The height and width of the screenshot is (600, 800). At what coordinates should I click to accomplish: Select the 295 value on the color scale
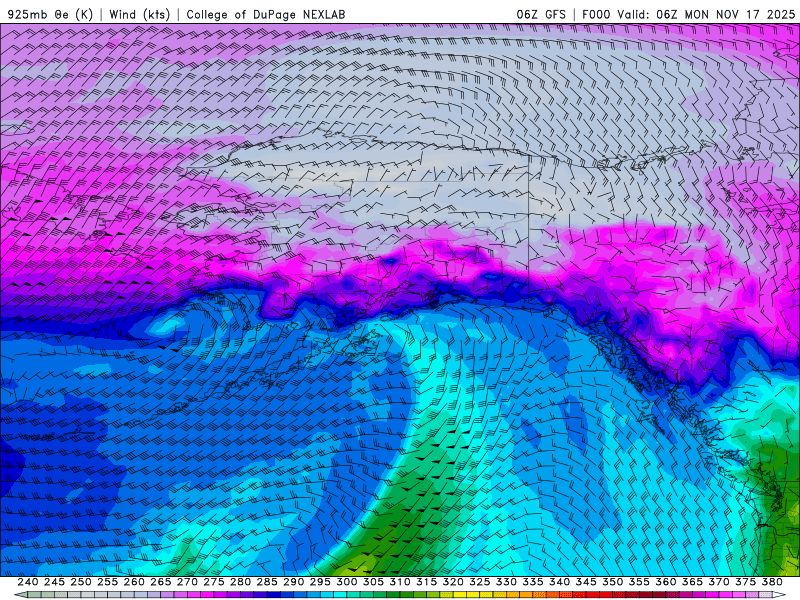(x=320, y=582)
